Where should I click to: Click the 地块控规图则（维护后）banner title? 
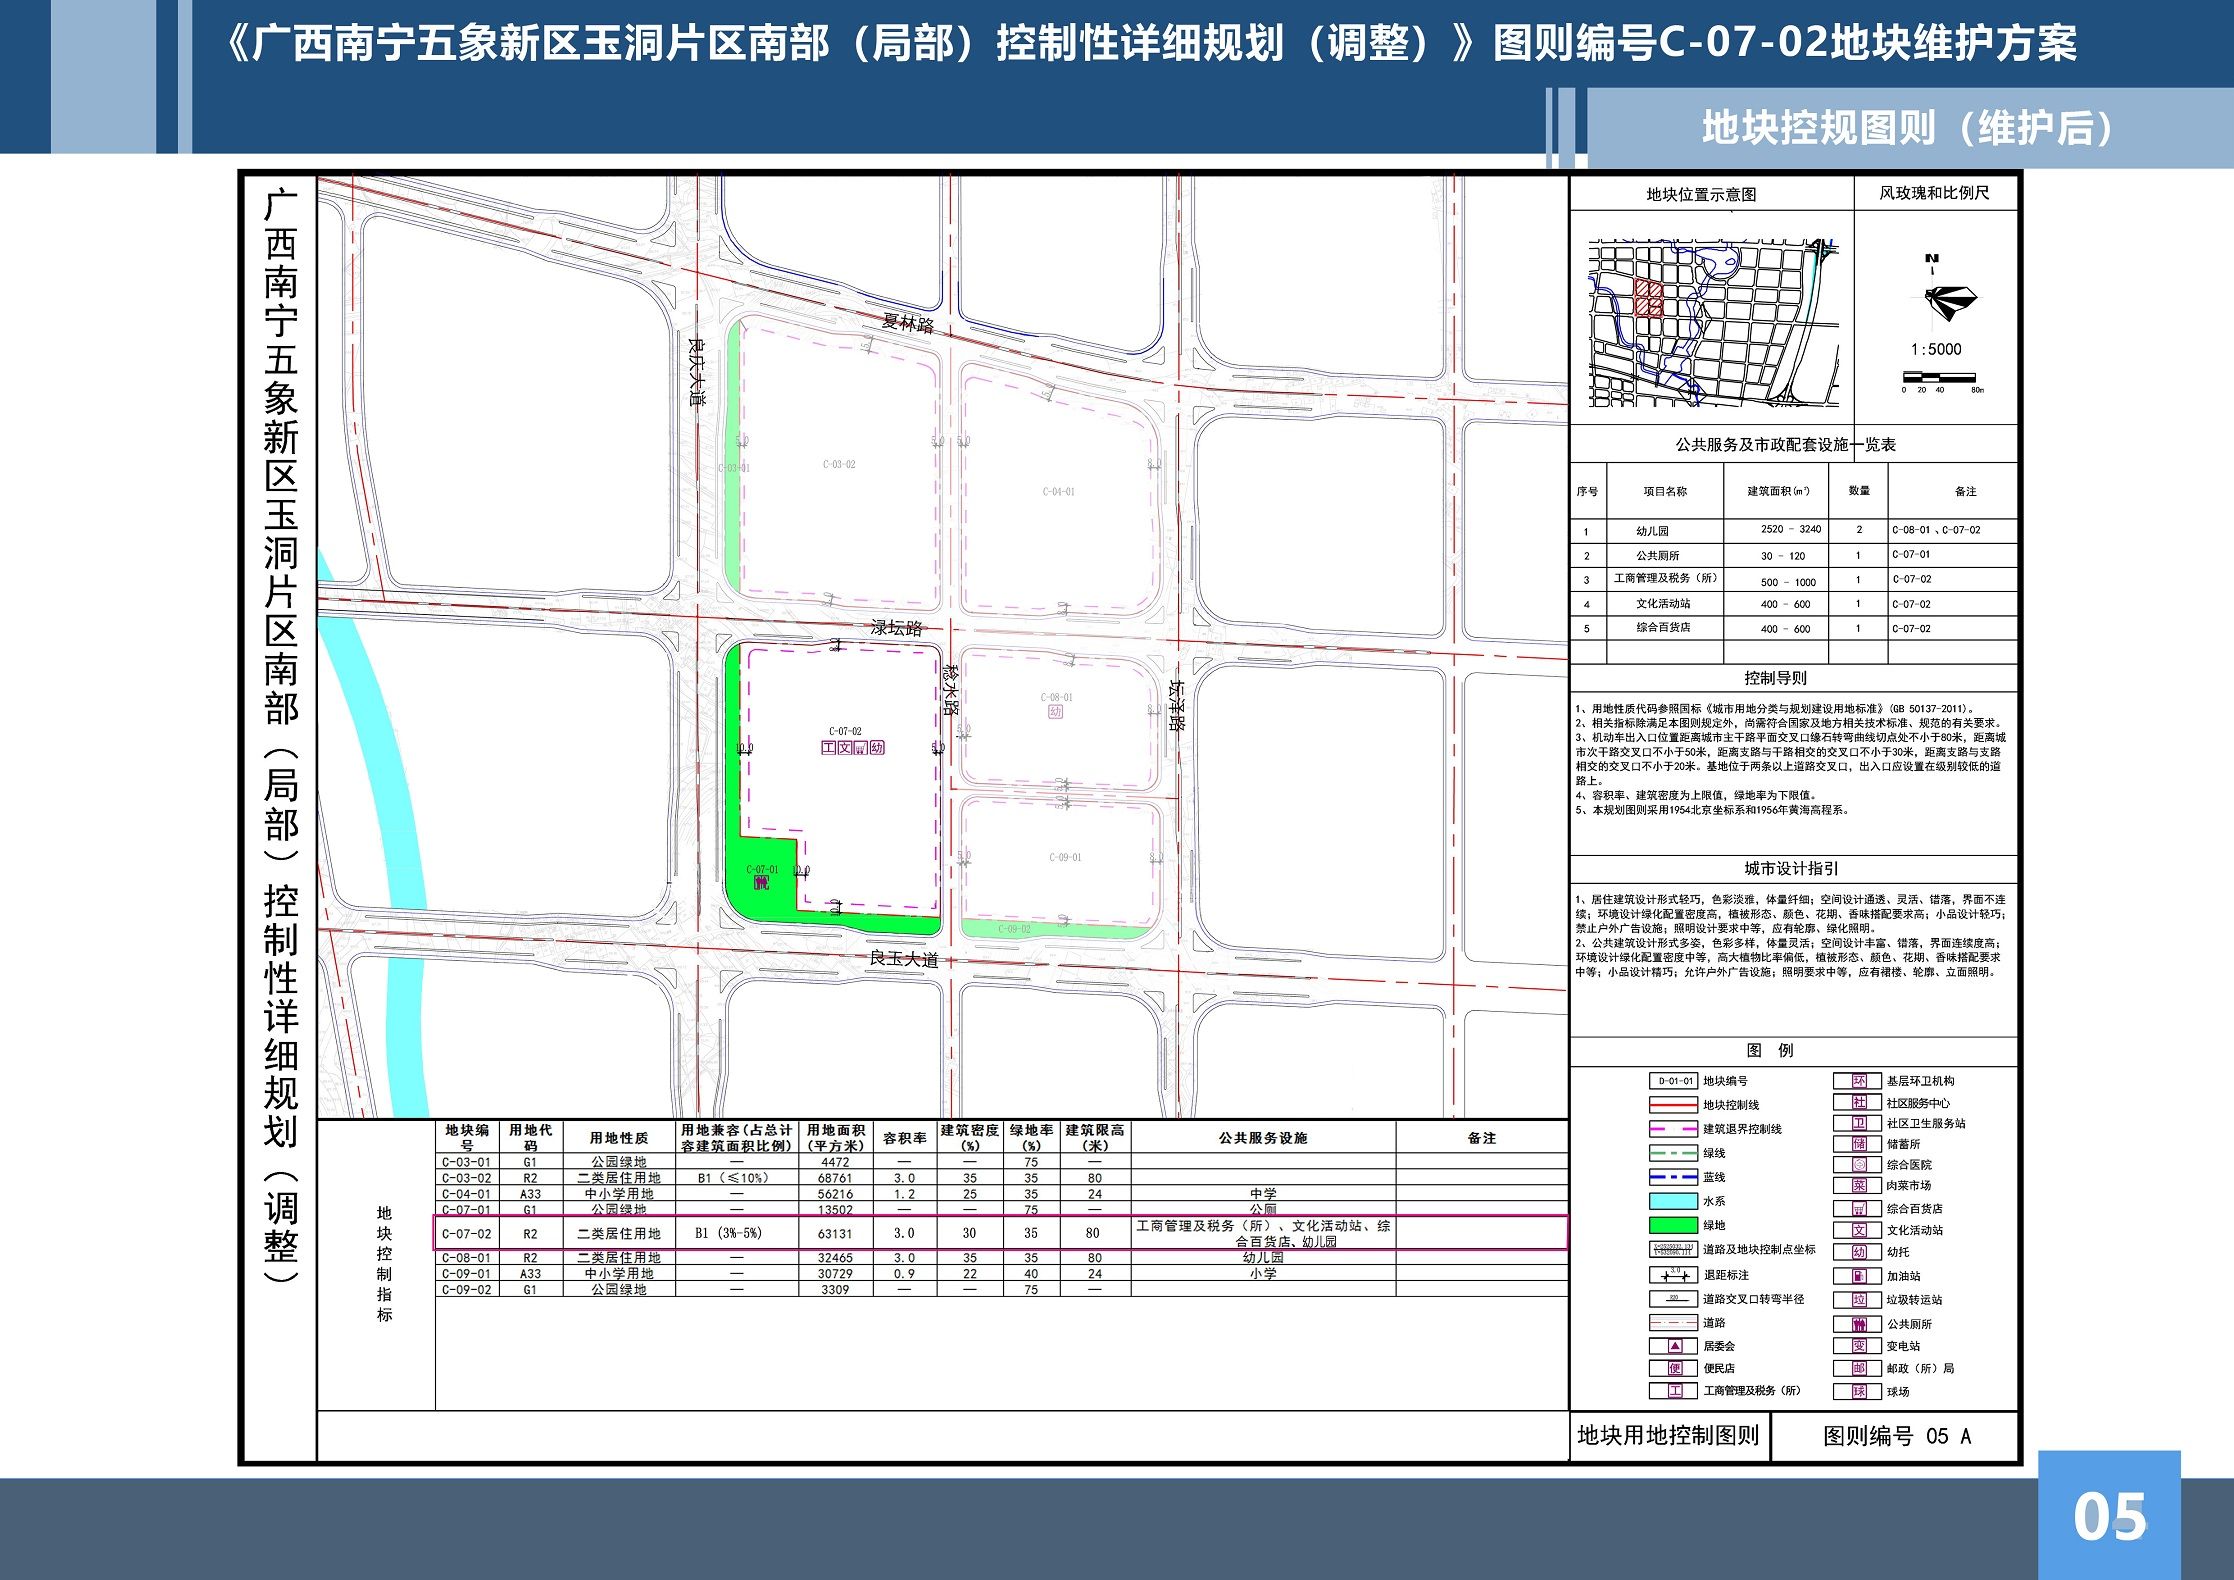1907,128
